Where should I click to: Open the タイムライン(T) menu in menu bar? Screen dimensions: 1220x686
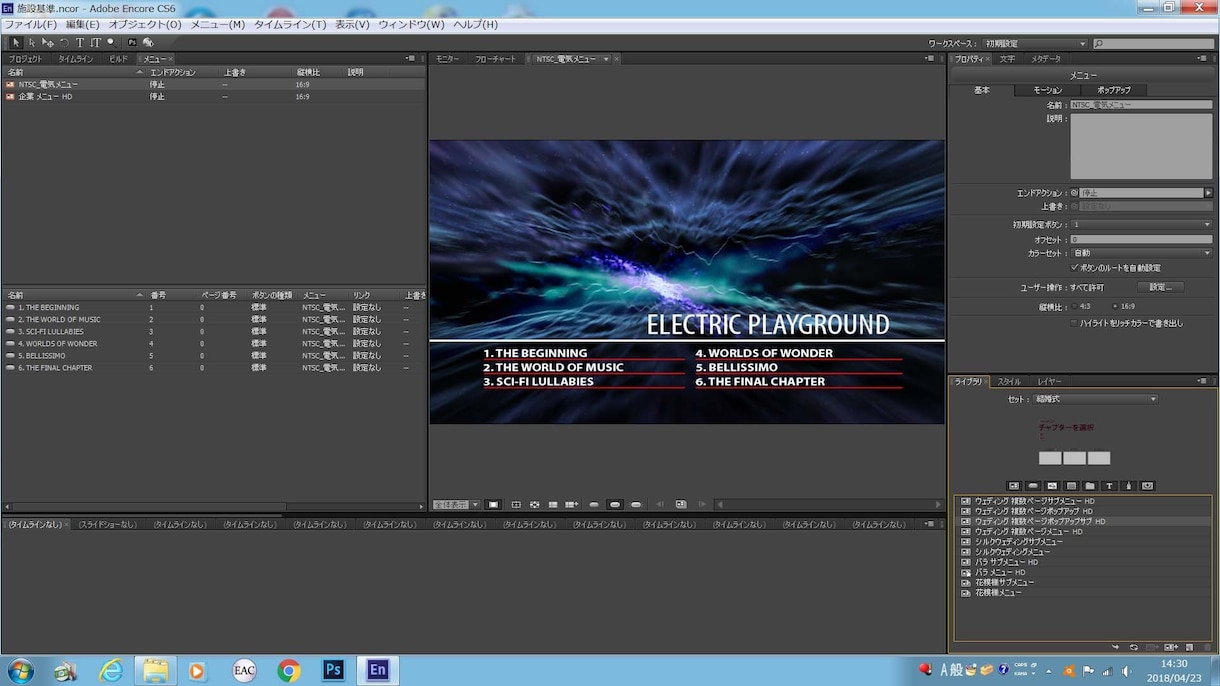tap(290, 24)
